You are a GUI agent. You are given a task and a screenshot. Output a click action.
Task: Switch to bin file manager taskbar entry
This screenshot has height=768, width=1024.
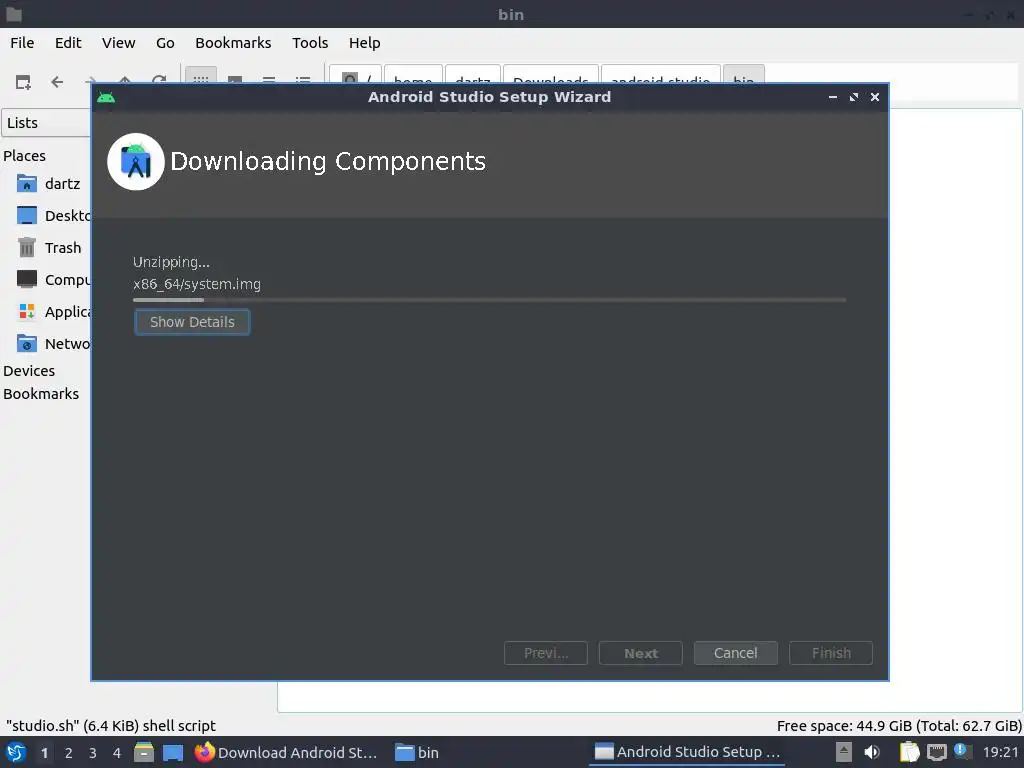click(x=417, y=752)
